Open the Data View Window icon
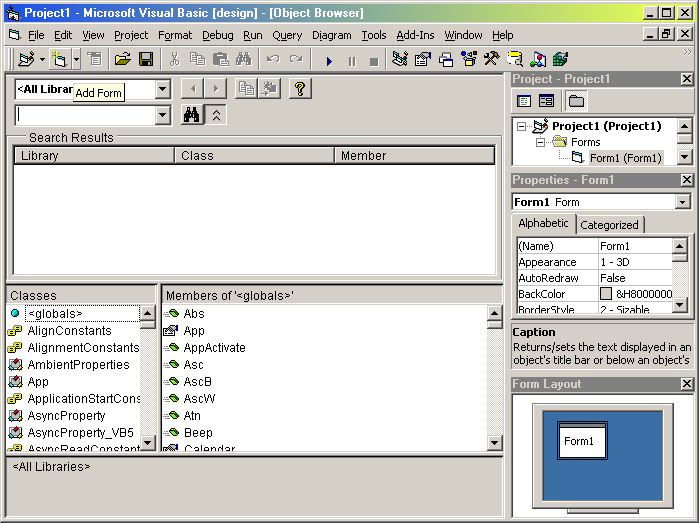Screen dimensions: 699x523 coord(515,59)
